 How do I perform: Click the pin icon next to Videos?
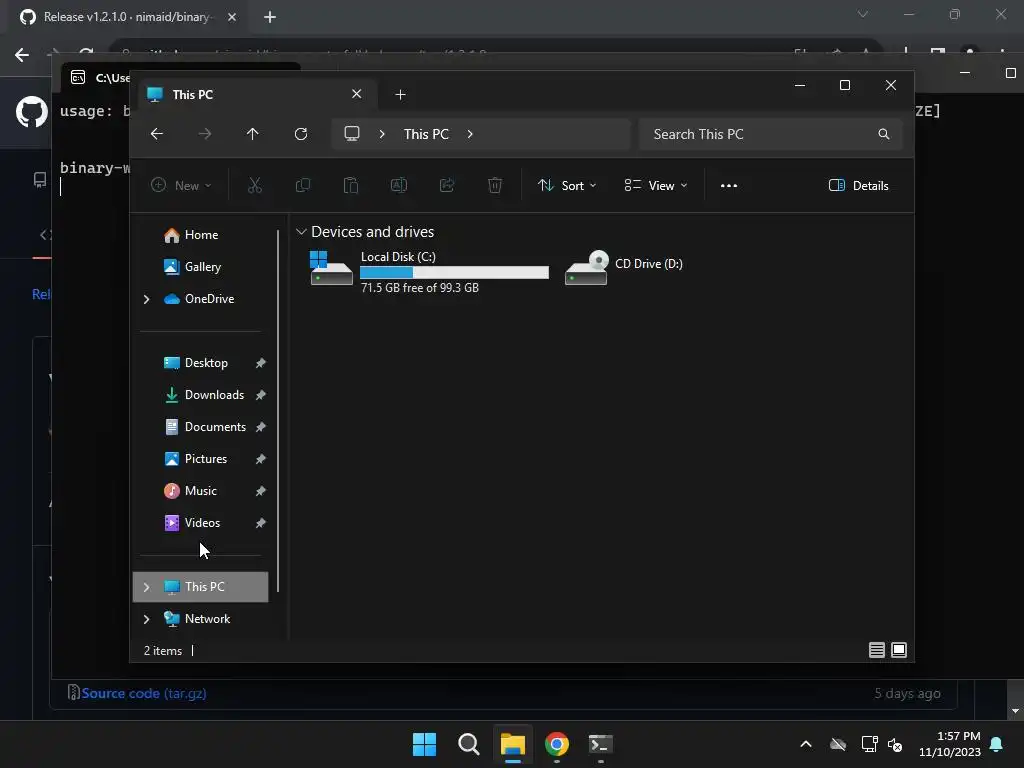tap(261, 523)
